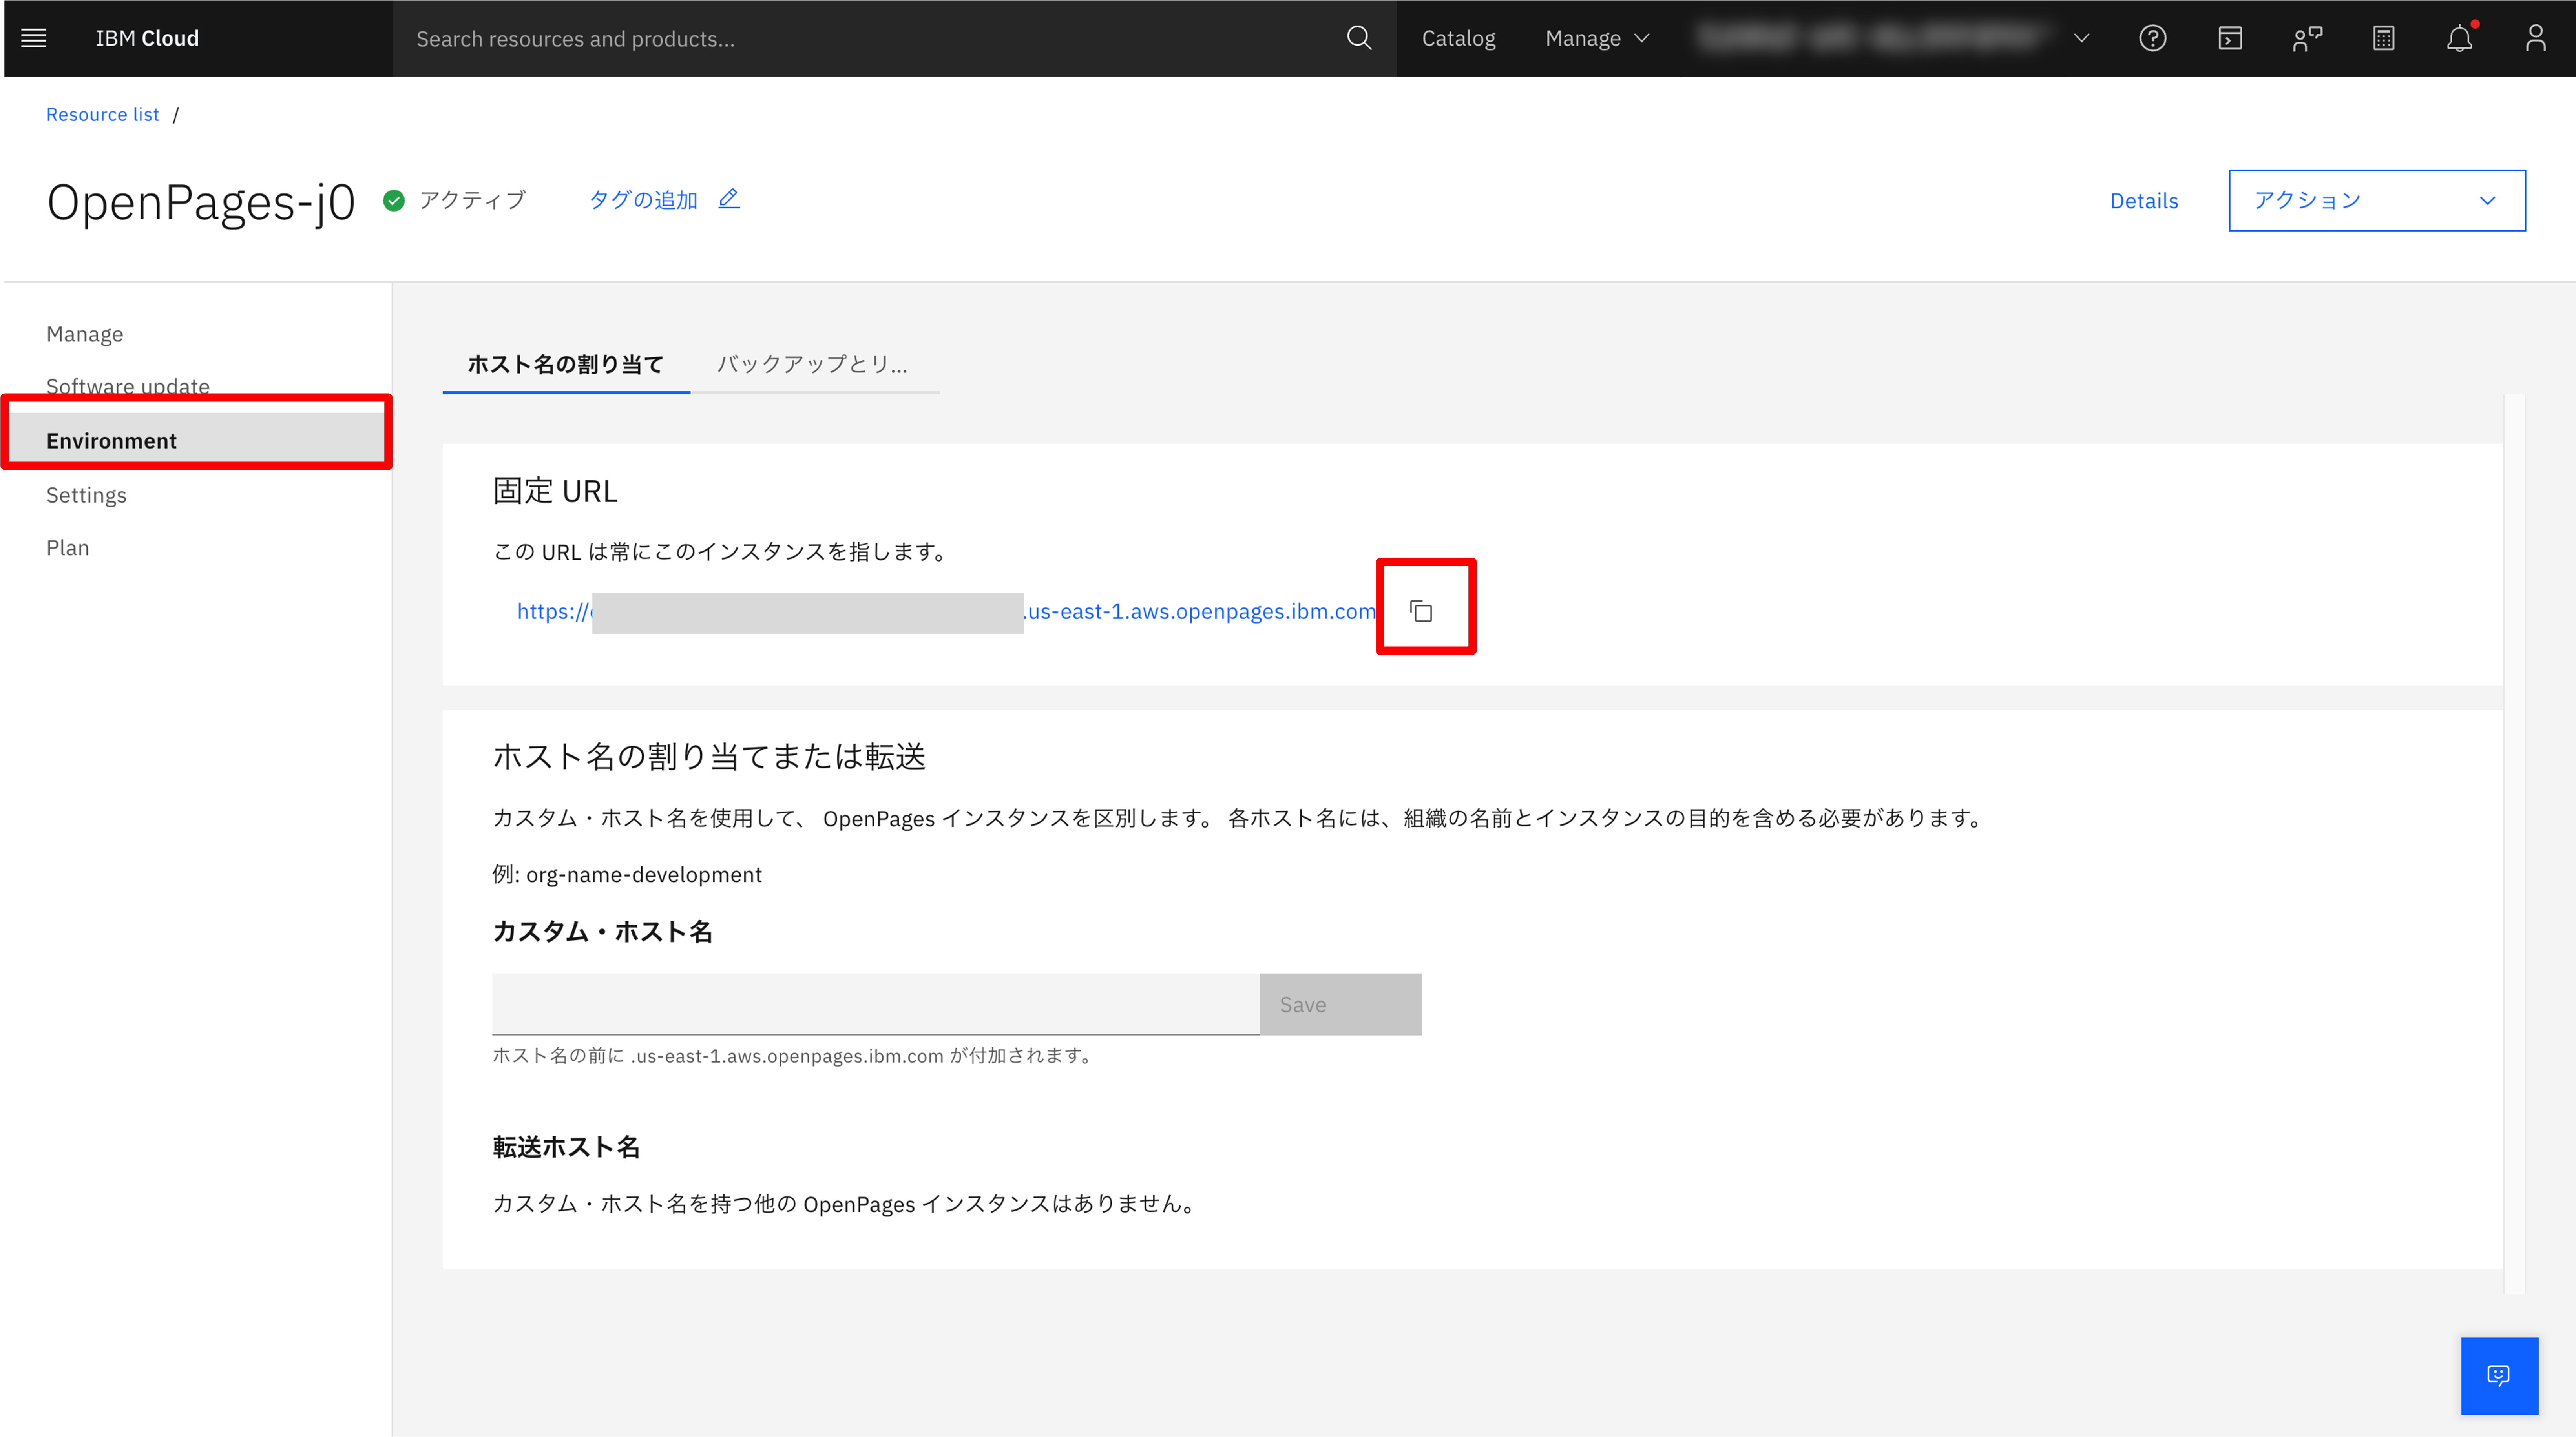Launch the IBM Cloud Shell icon

point(2229,38)
